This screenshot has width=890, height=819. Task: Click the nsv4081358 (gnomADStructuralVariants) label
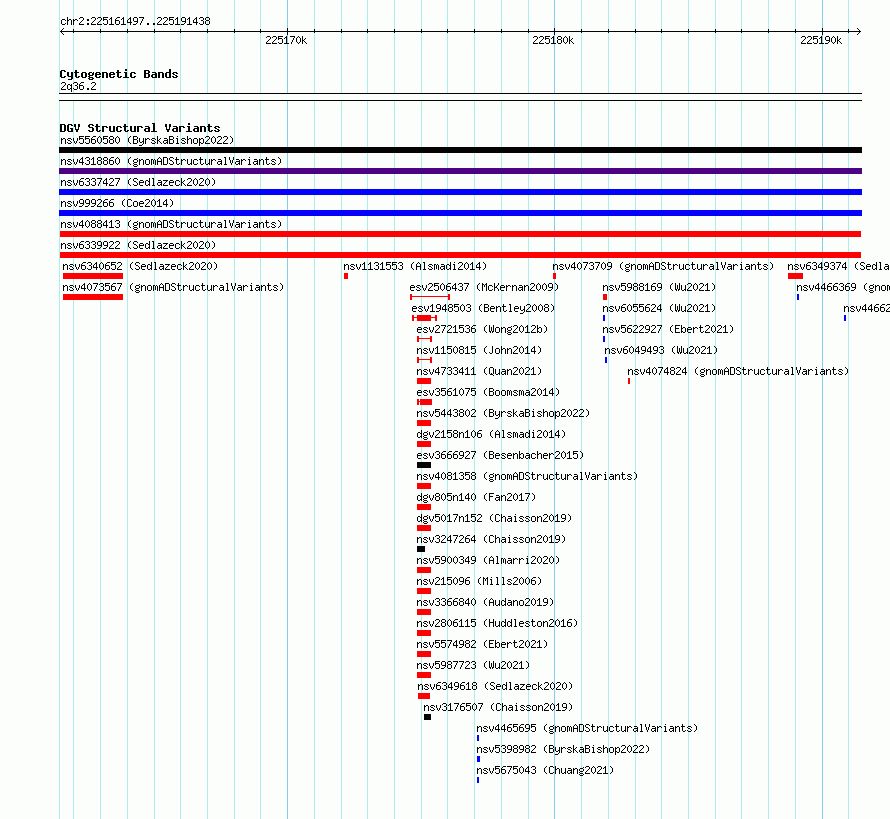[527, 476]
